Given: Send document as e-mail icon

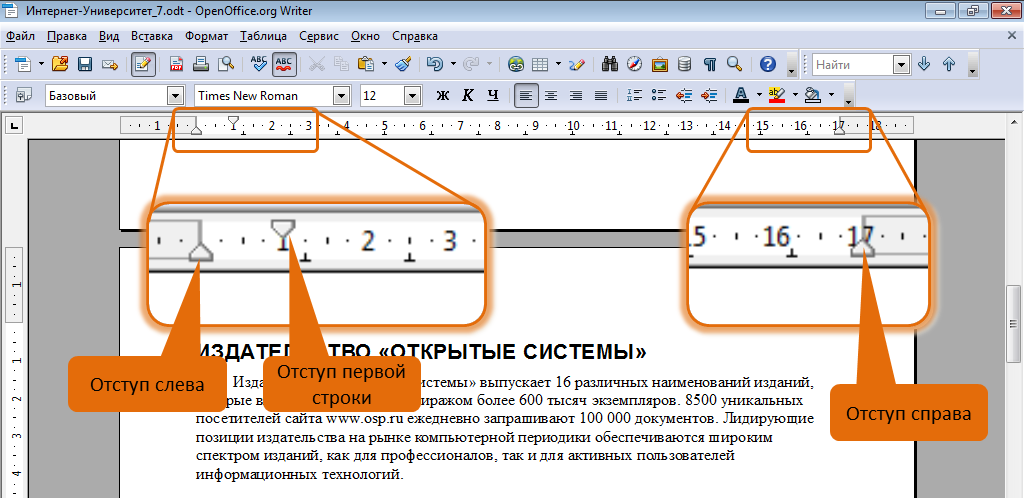Looking at the screenshot, I should [x=110, y=64].
